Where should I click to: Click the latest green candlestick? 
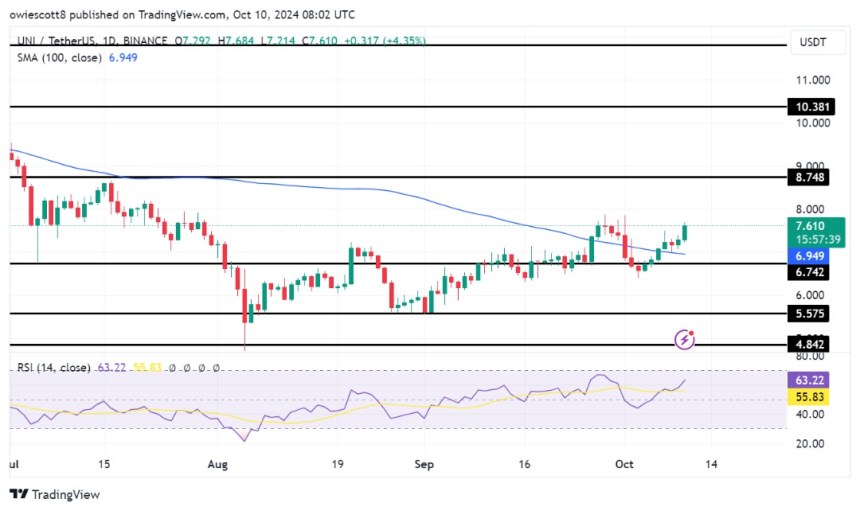coord(684,232)
